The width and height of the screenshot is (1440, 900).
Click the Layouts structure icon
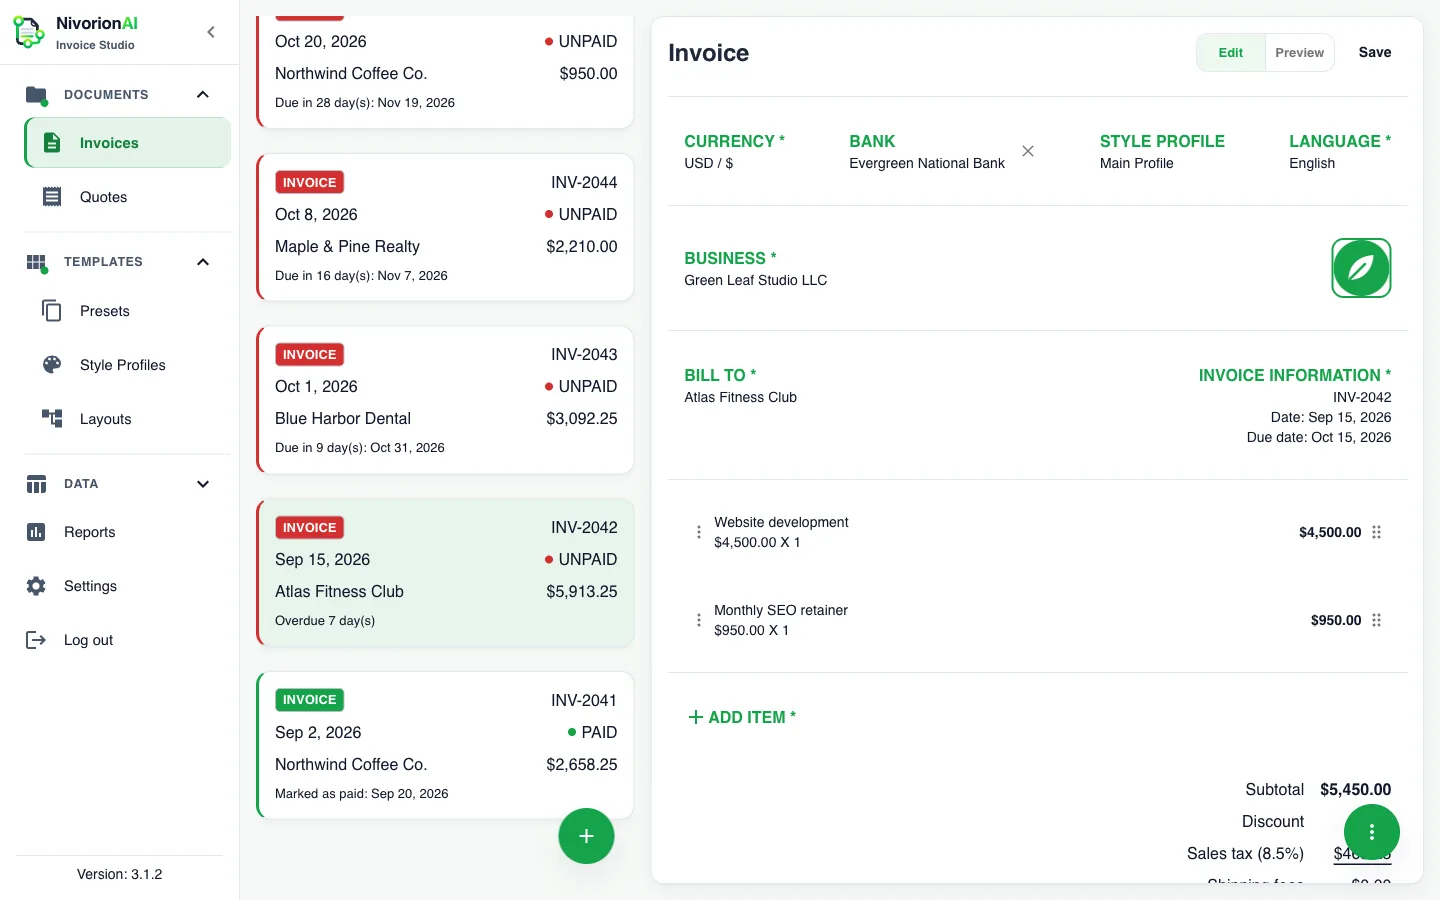click(x=52, y=419)
